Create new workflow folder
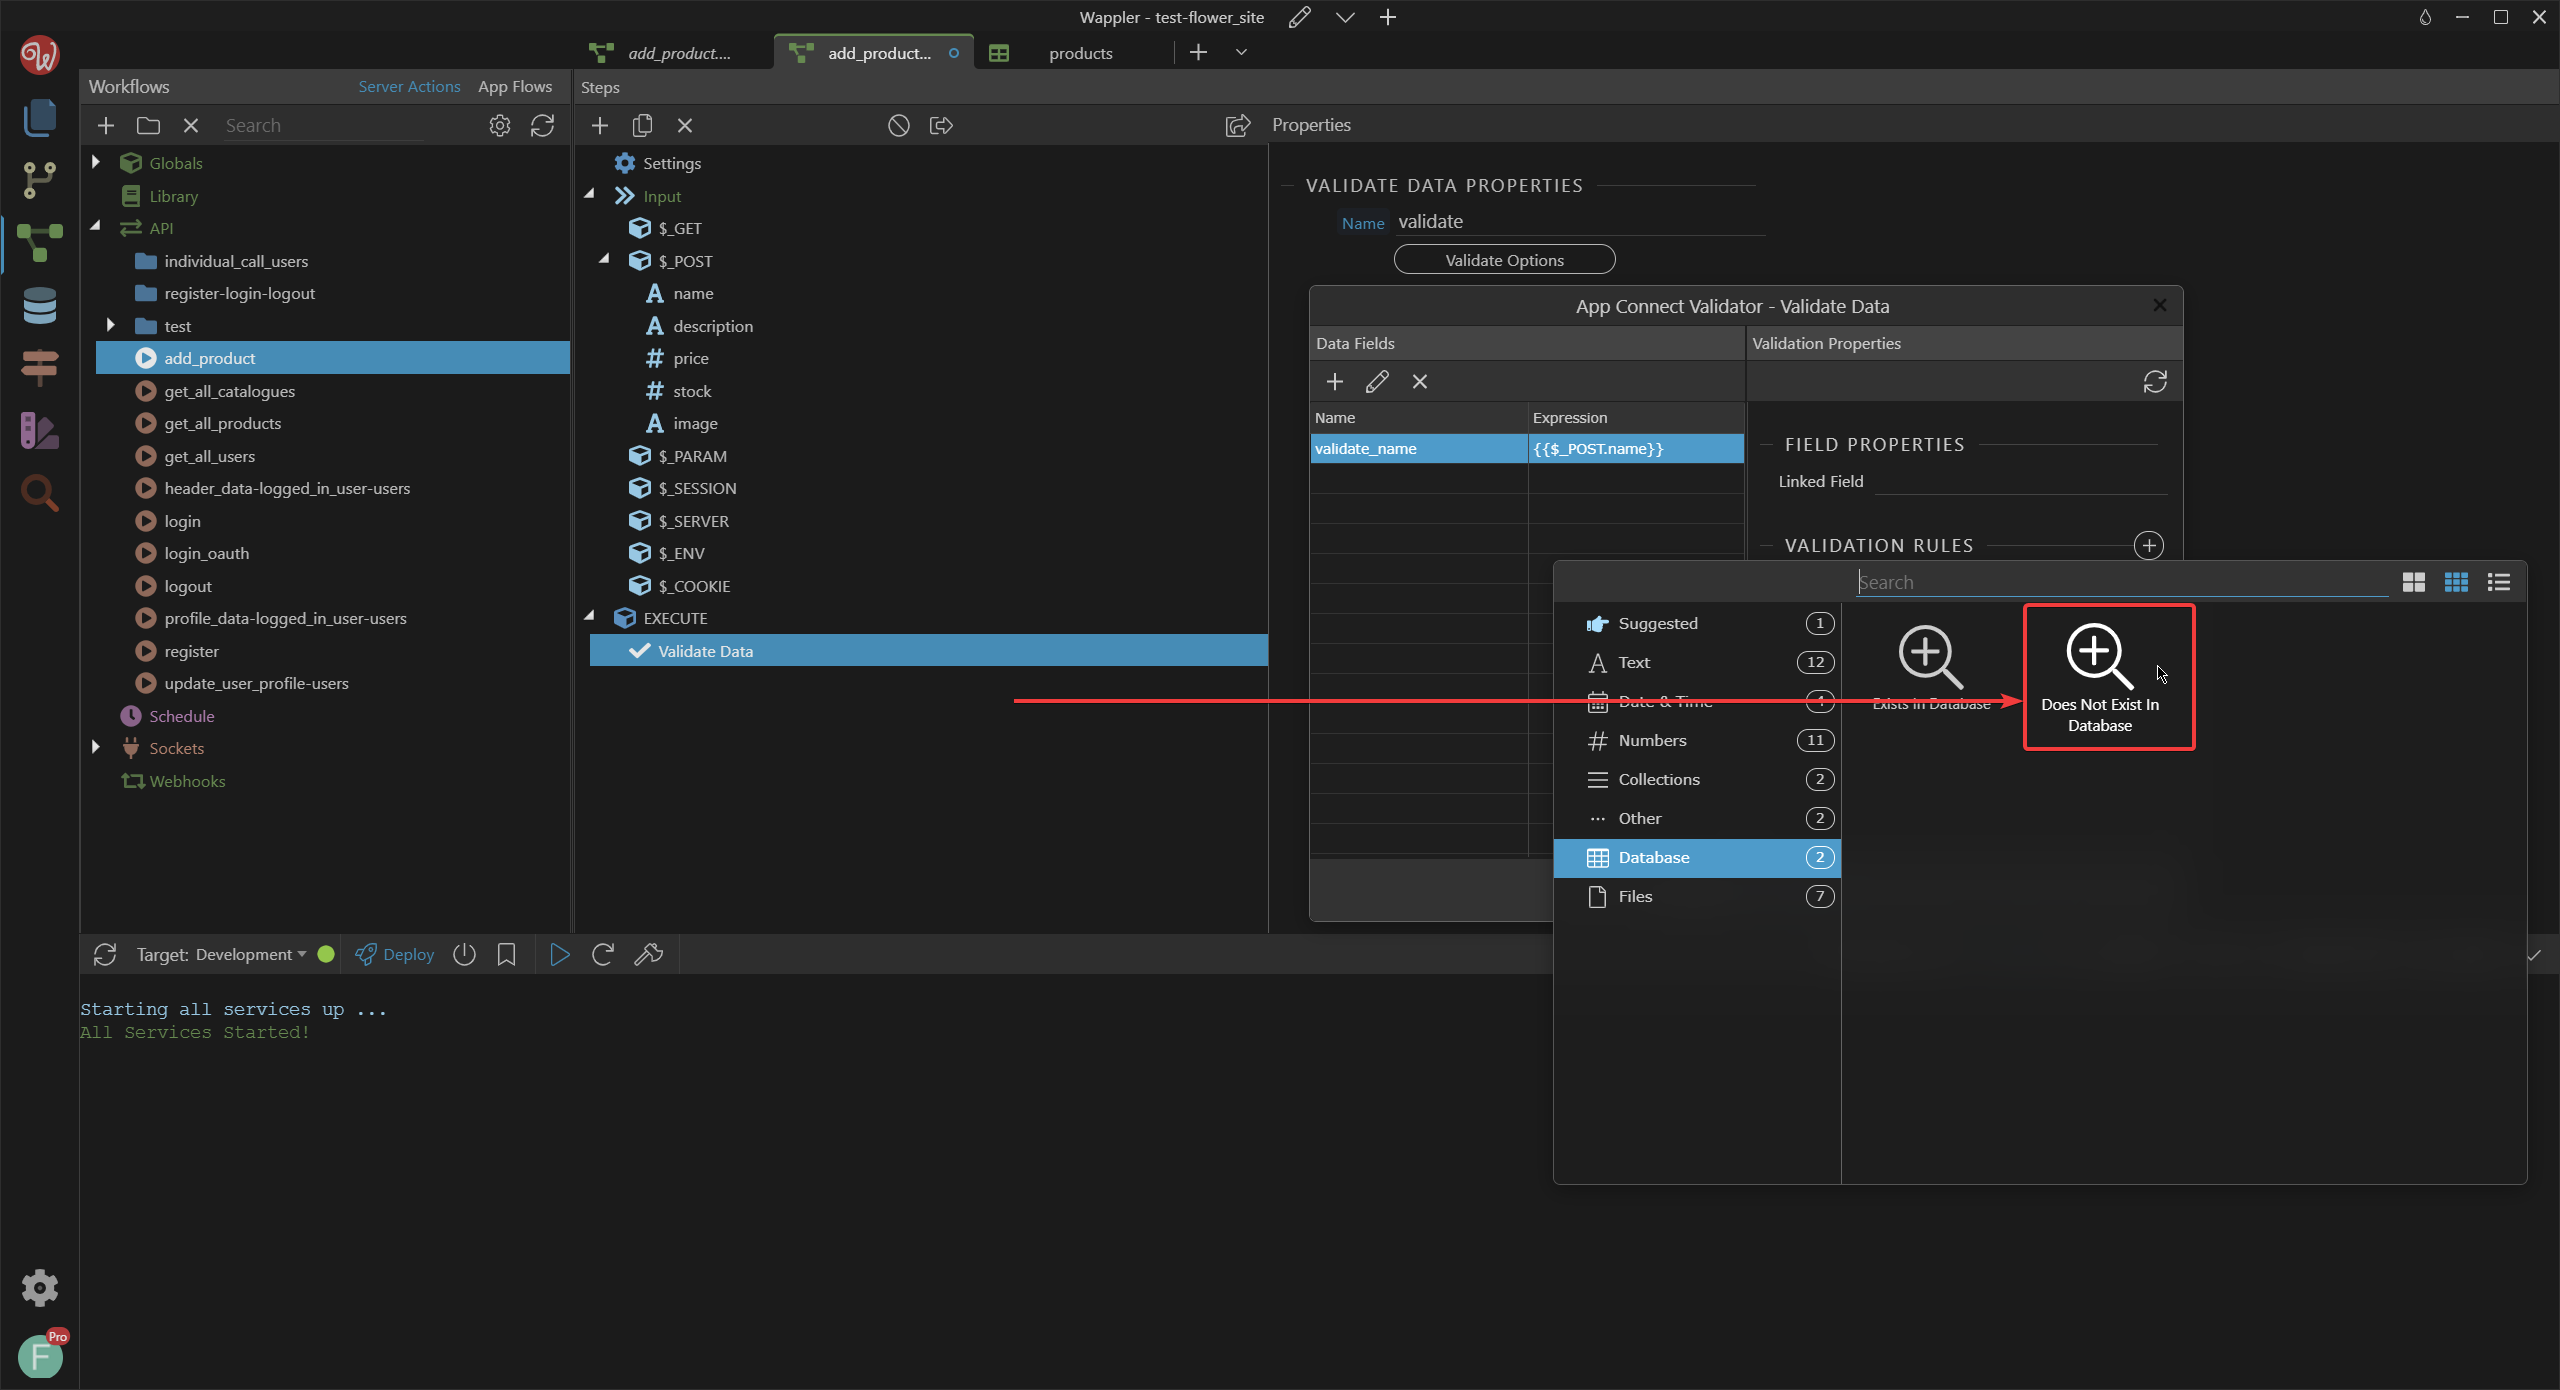This screenshot has width=2560, height=1390. 148,125
